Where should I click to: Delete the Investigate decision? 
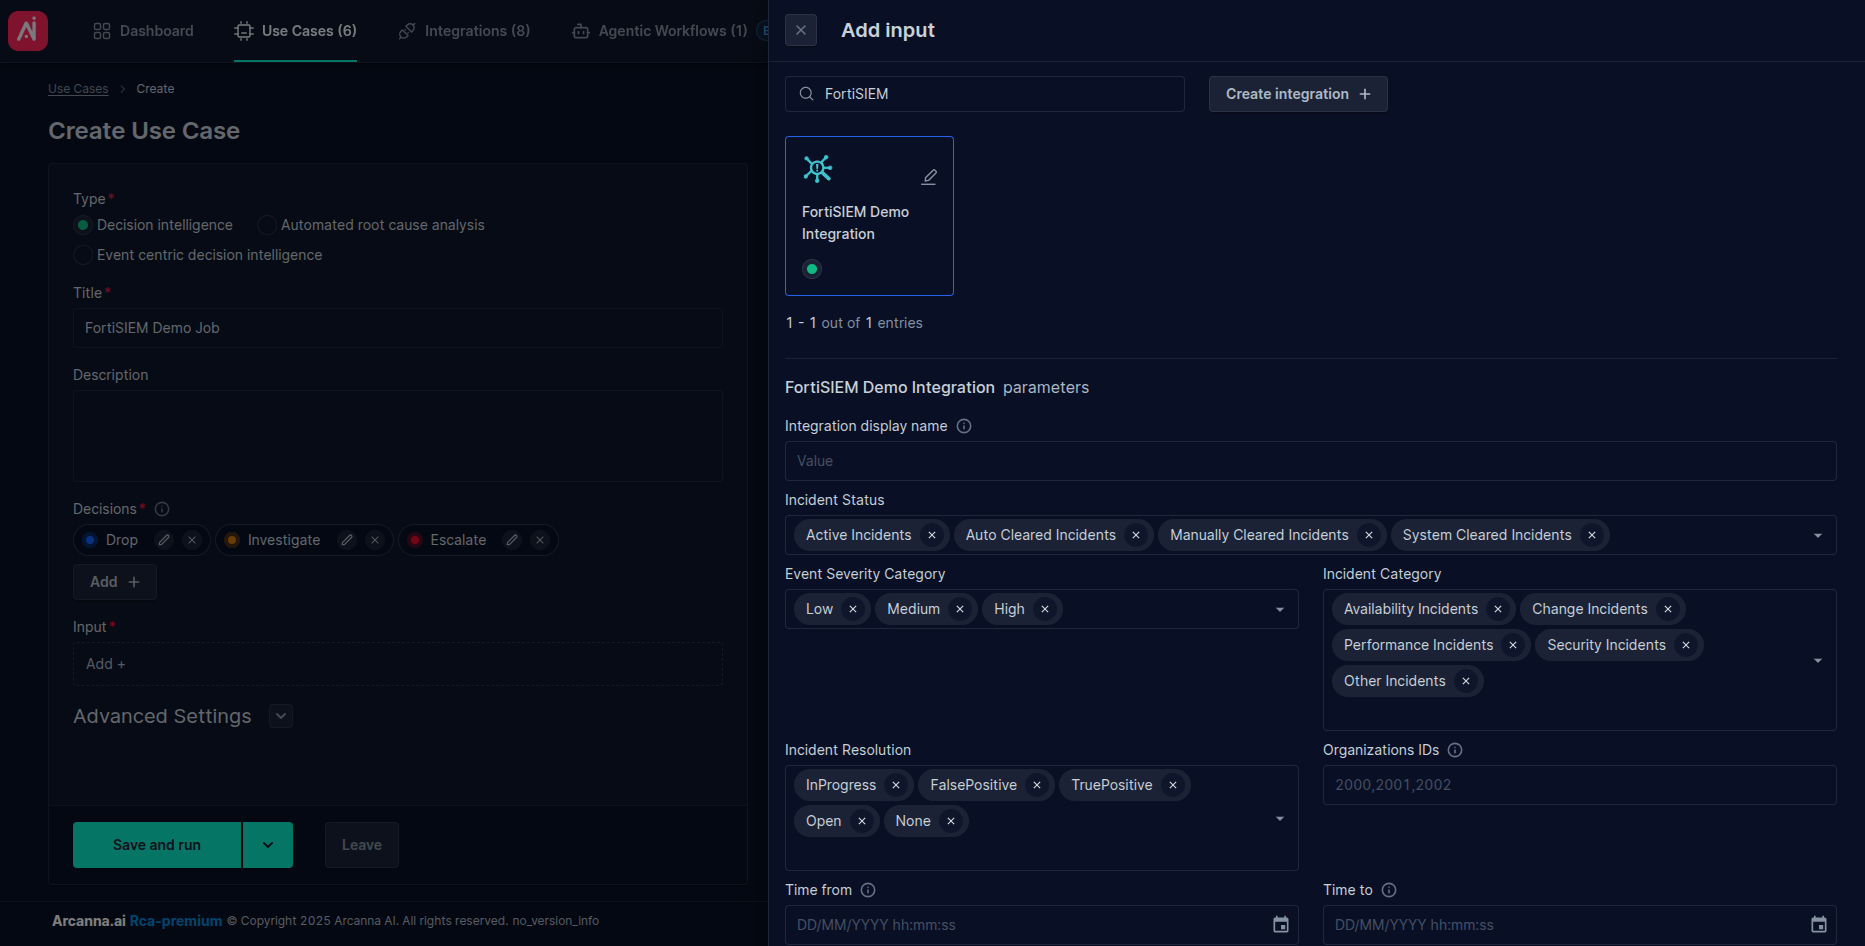coord(375,540)
